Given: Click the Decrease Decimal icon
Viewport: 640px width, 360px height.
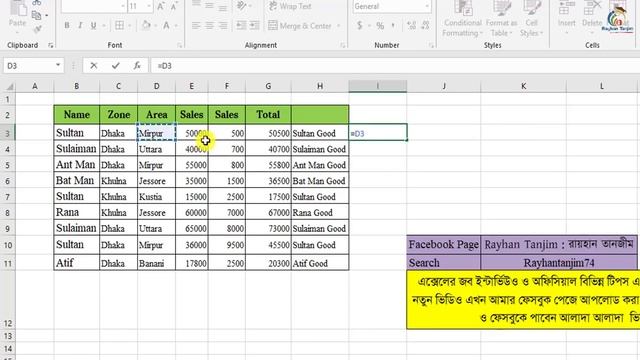Looking at the screenshot, I should [x=425, y=25].
